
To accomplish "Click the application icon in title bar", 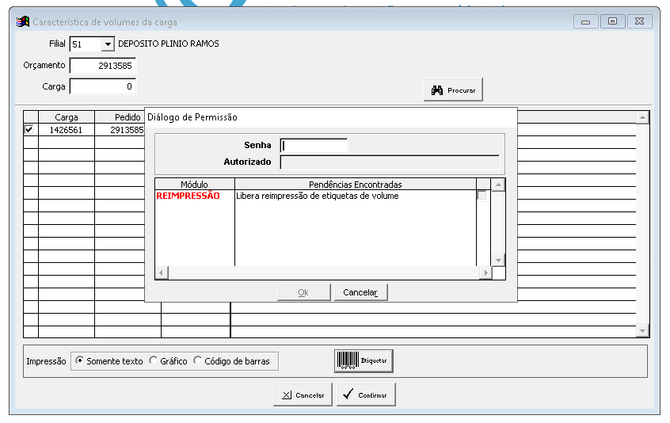I will coord(23,21).
